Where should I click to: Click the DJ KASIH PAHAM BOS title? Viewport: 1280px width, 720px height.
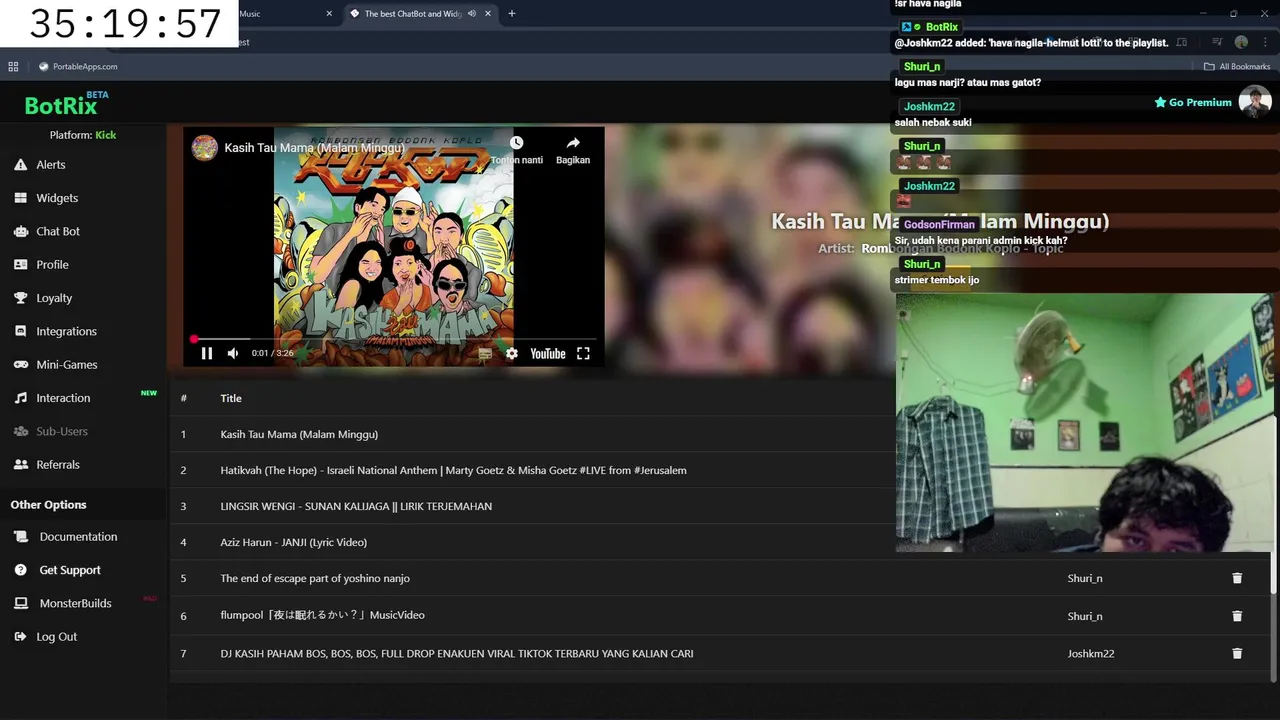coord(457,653)
